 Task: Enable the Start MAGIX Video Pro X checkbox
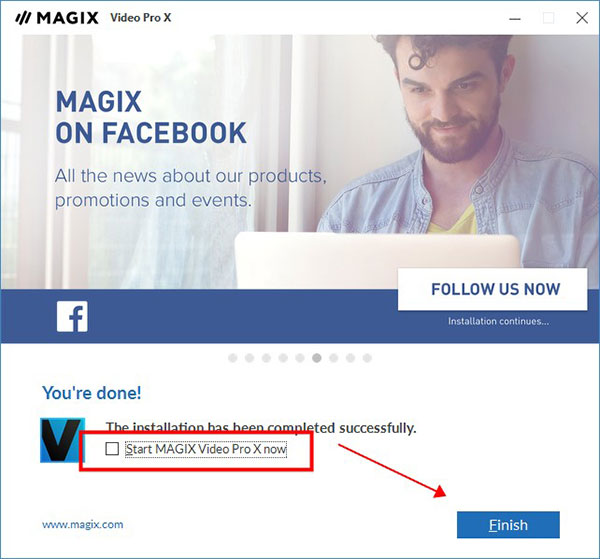coord(112,448)
